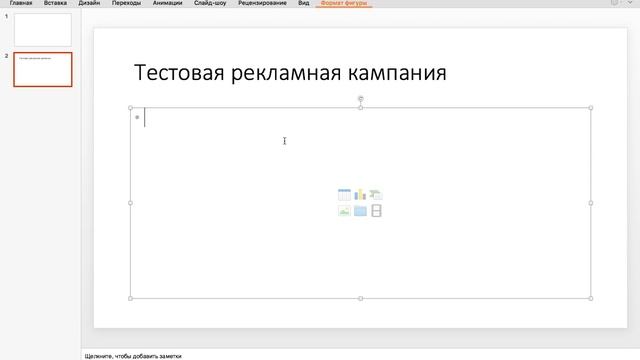The width and height of the screenshot is (640, 360).
Task: Click the title Тестовая рекламная кампания
Action: click(x=290, y=73)
